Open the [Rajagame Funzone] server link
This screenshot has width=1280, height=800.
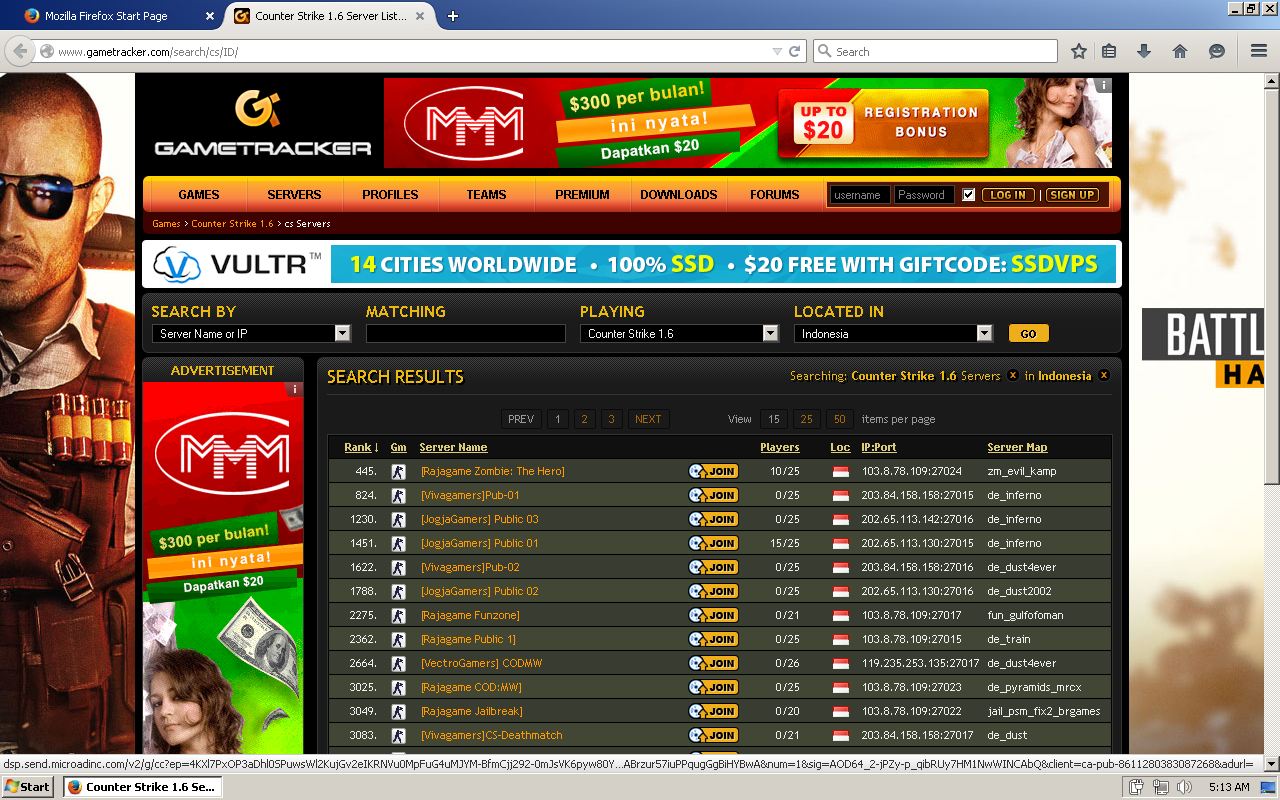pyautogui.click(x=470, y=615)
